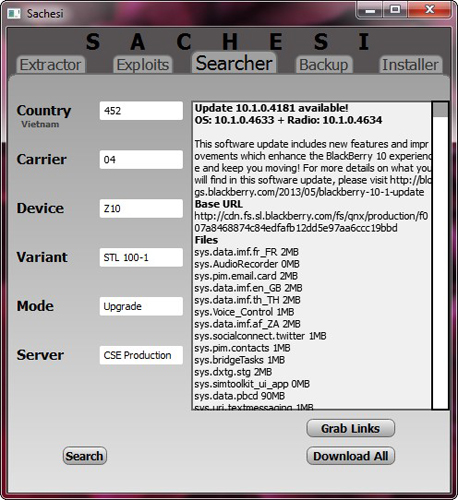Open the Installer tab
Image resolution: width=458 pixels, height=500 pixels.
tap(410, 65)
